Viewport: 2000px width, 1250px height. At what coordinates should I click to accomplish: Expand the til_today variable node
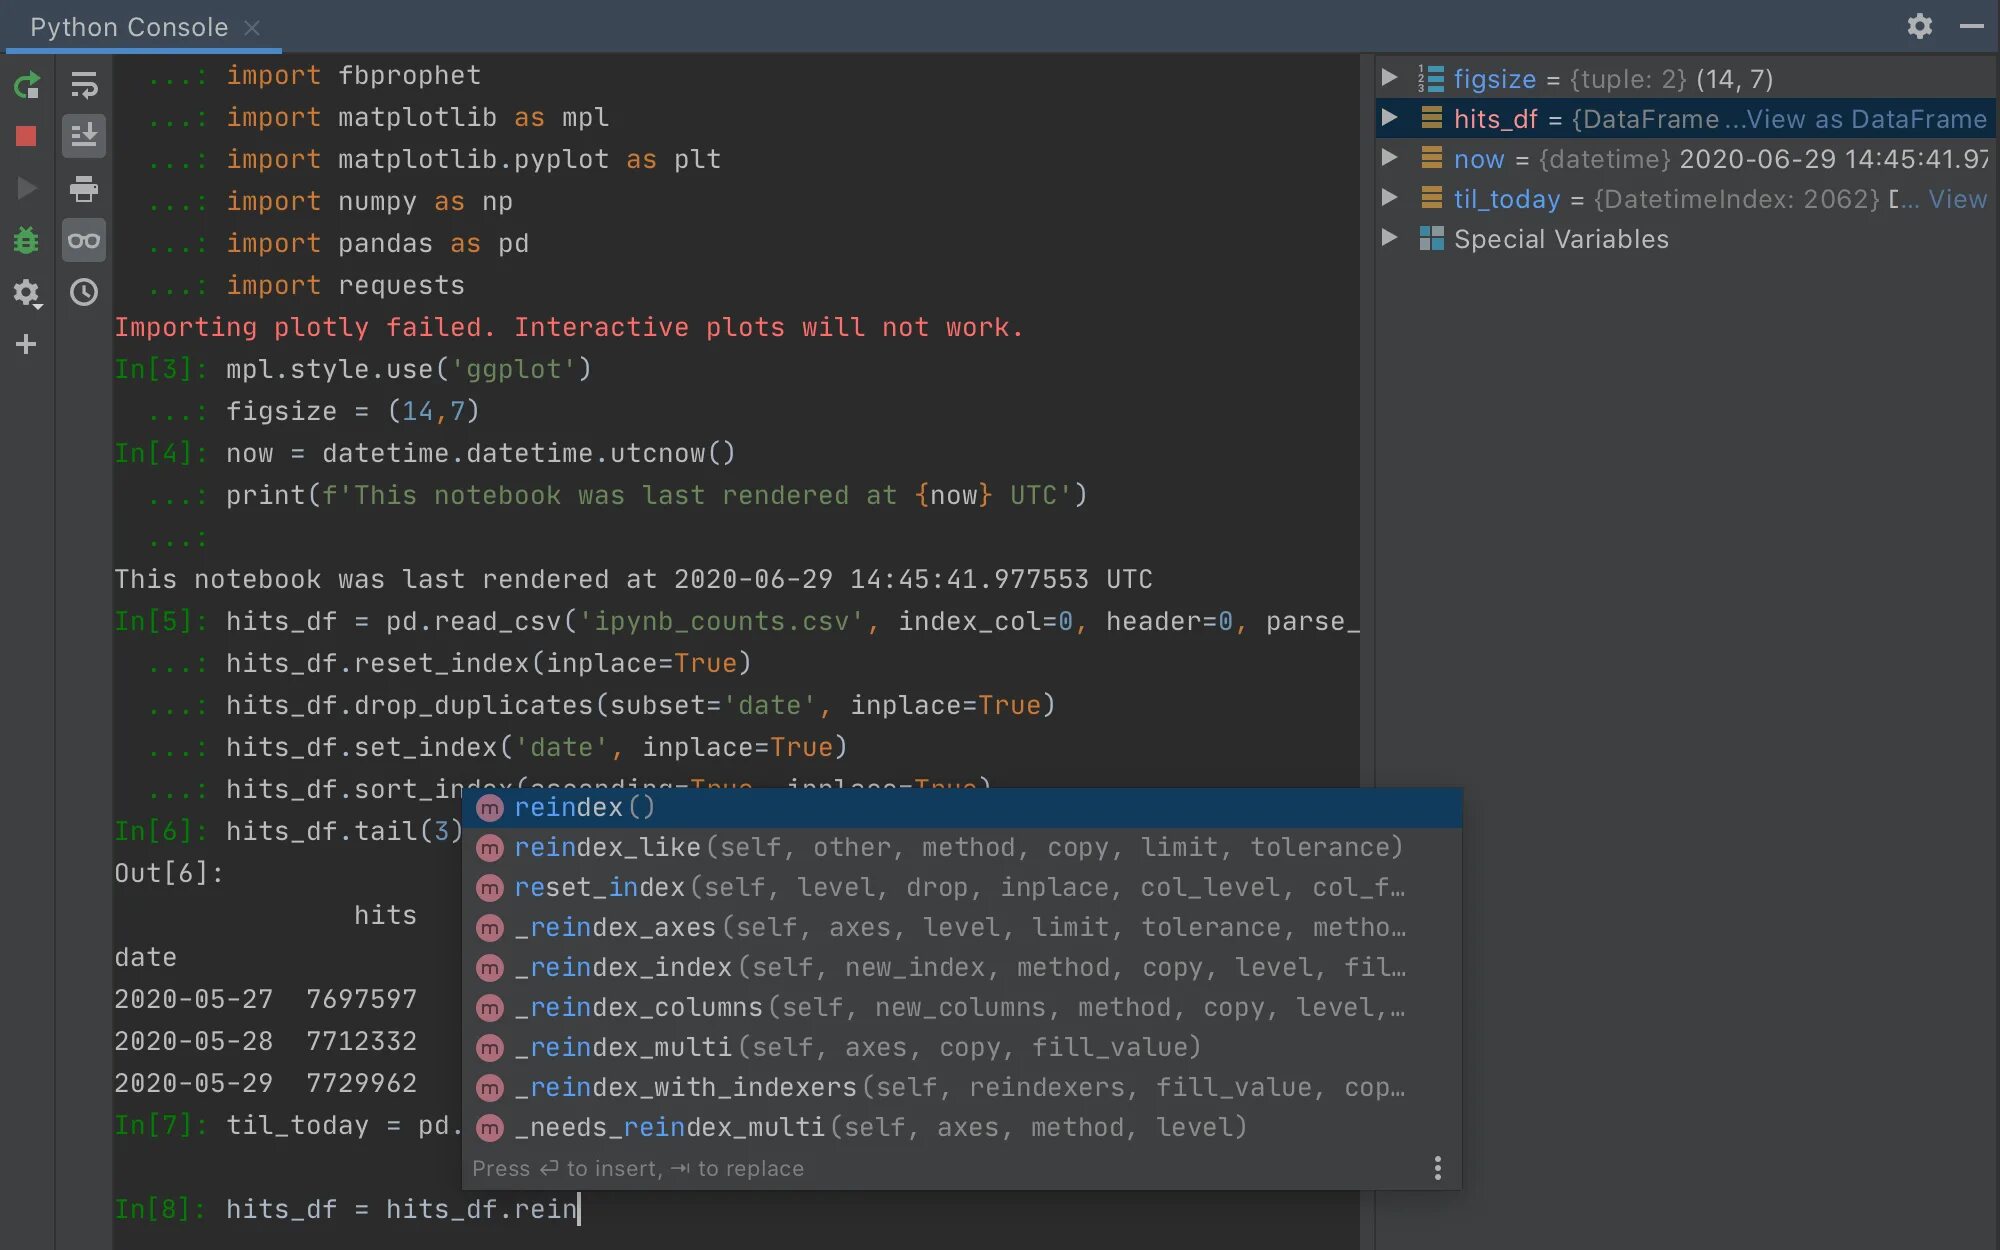pyautogui.click(x=1389, y=198)
